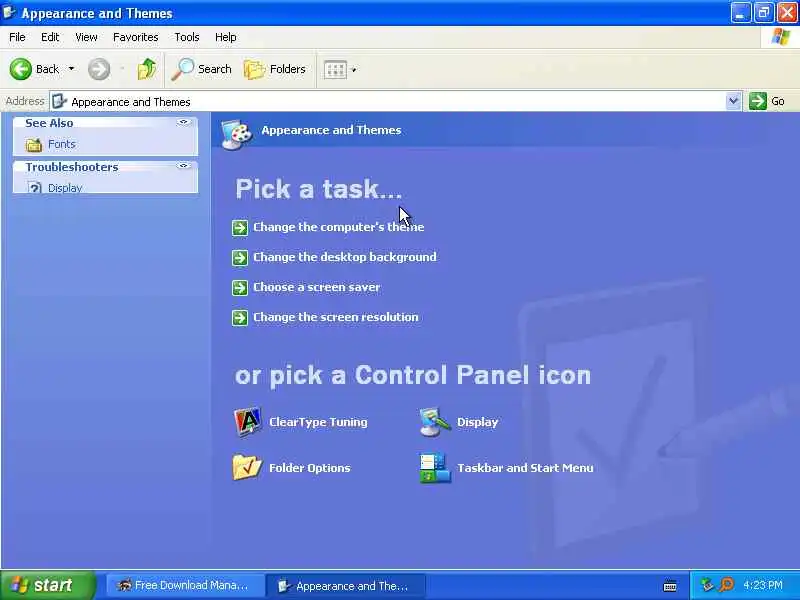The width and height of the screenshot is (800, 600).
Task: Open the Fonts link
Action: point(62,144)
